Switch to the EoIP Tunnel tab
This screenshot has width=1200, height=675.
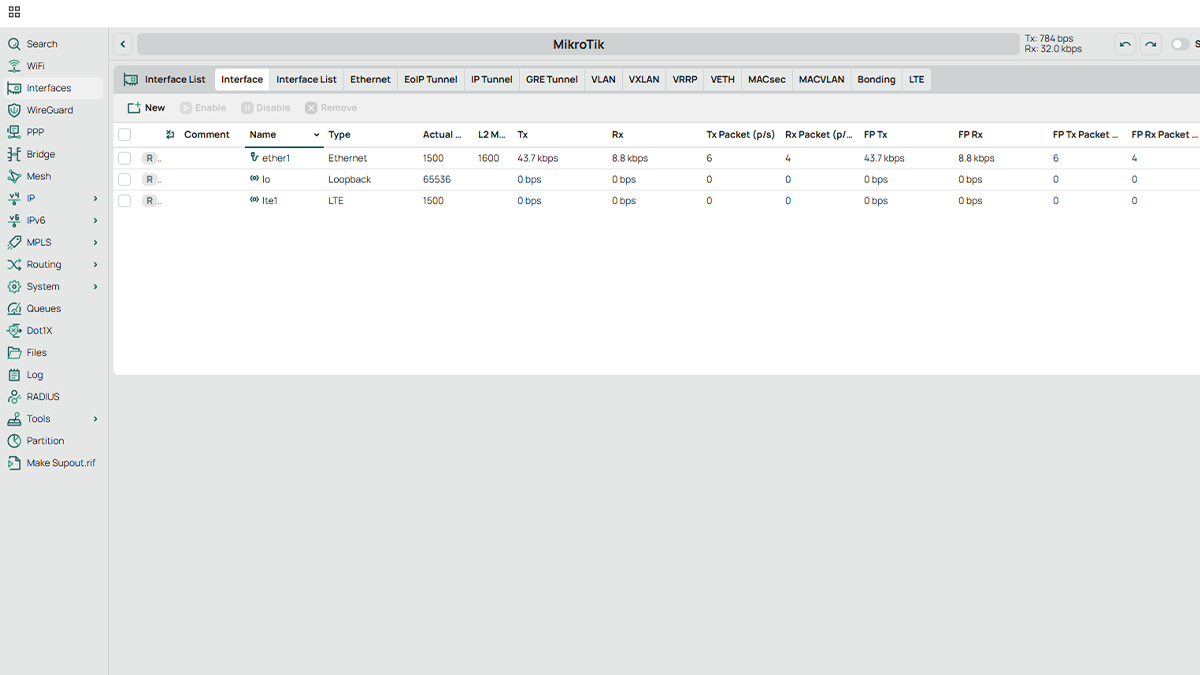[430, 80]
